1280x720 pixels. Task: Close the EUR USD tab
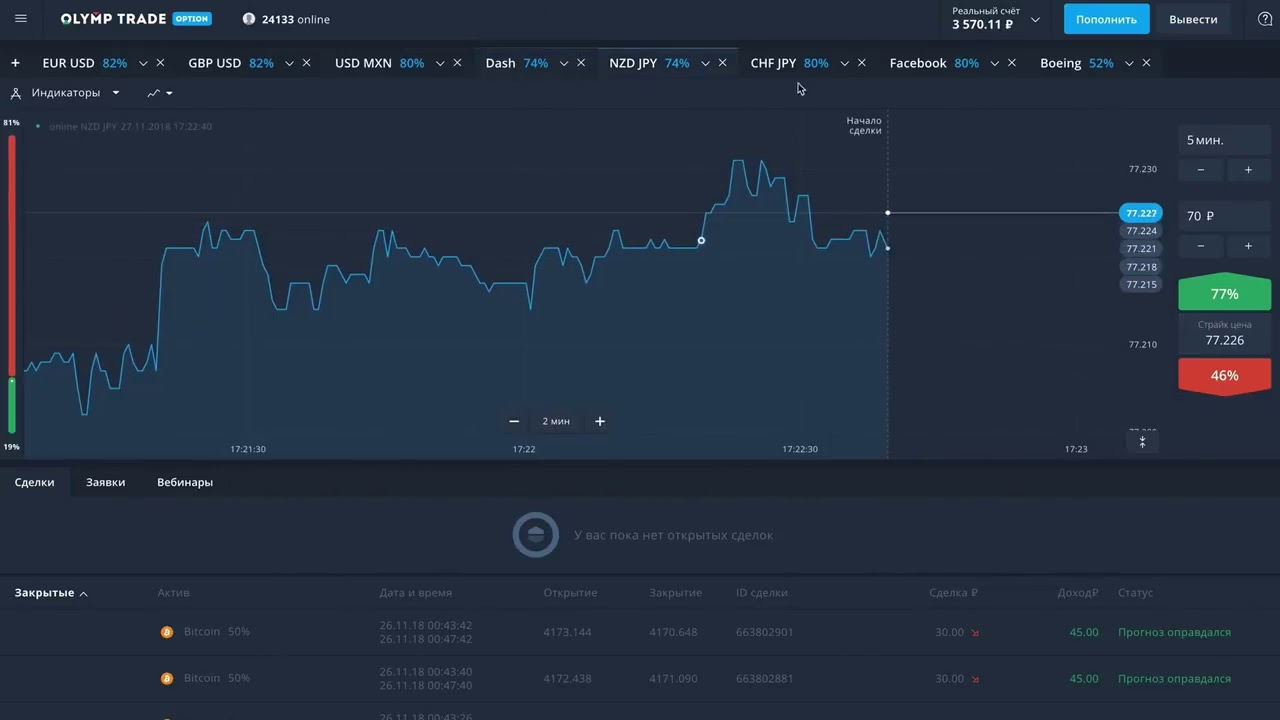pos(160,63)
